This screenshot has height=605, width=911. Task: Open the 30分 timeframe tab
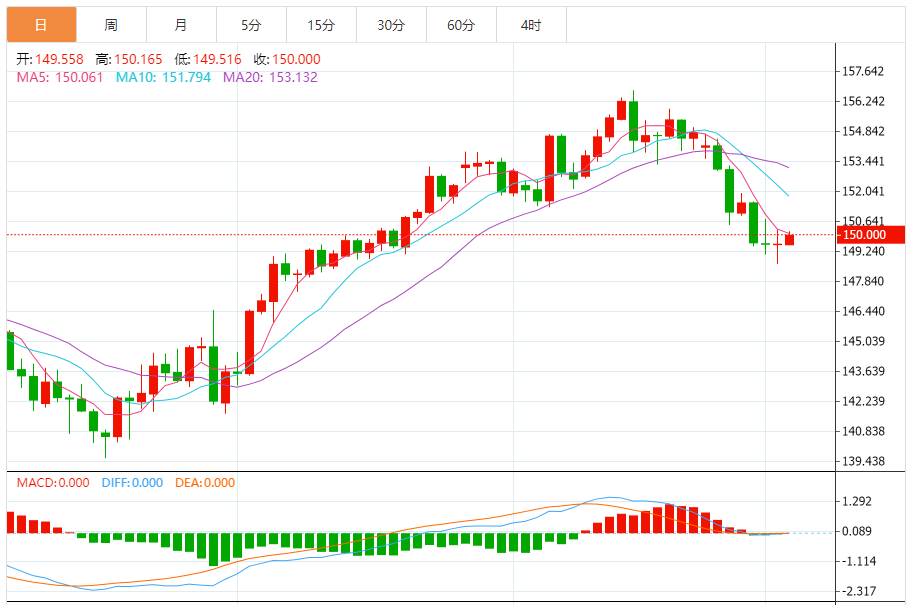tap(391, 25)
